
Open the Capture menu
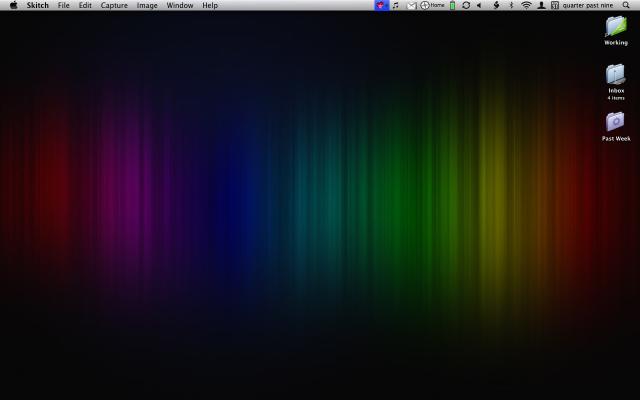[114, 5]
